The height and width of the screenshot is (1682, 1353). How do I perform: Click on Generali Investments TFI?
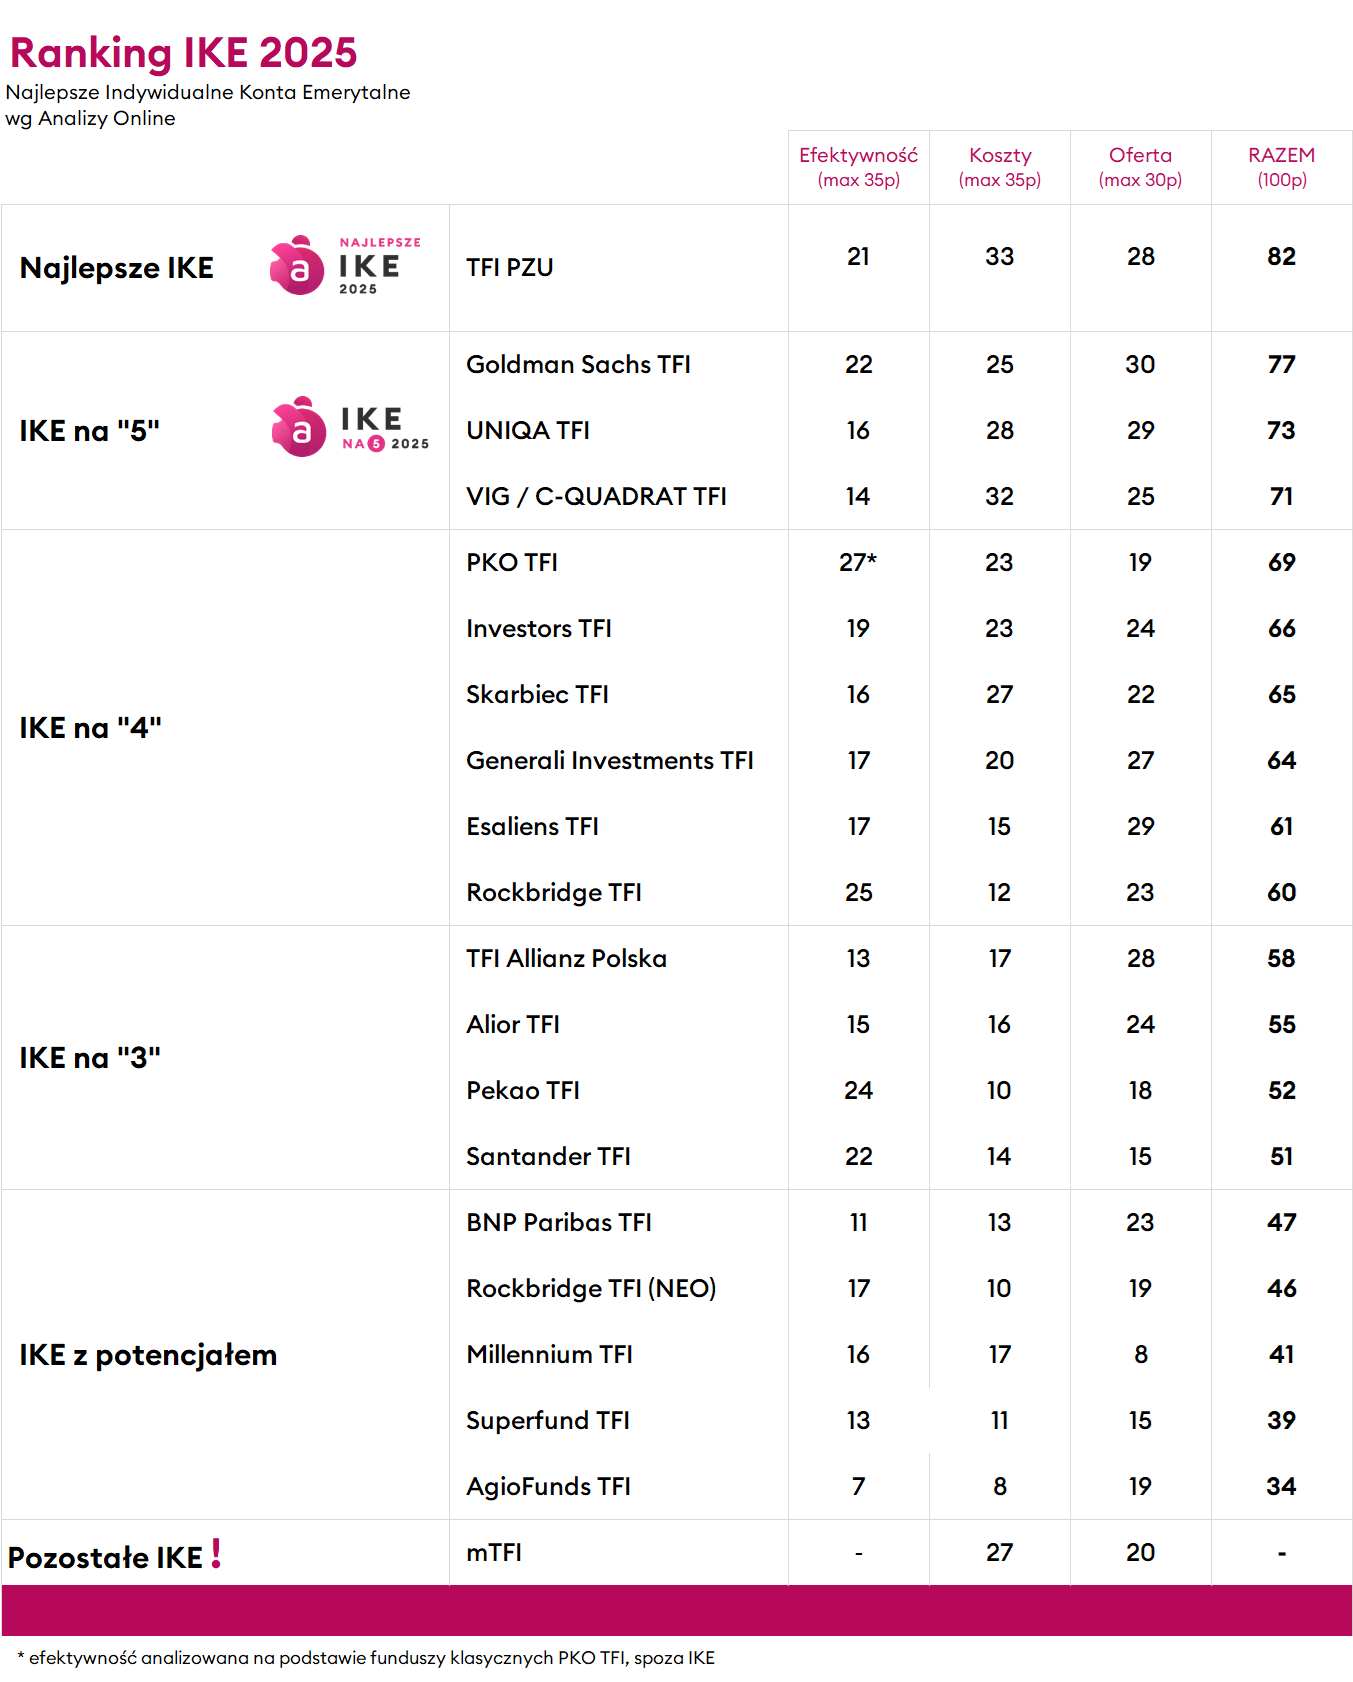[609, 761]
